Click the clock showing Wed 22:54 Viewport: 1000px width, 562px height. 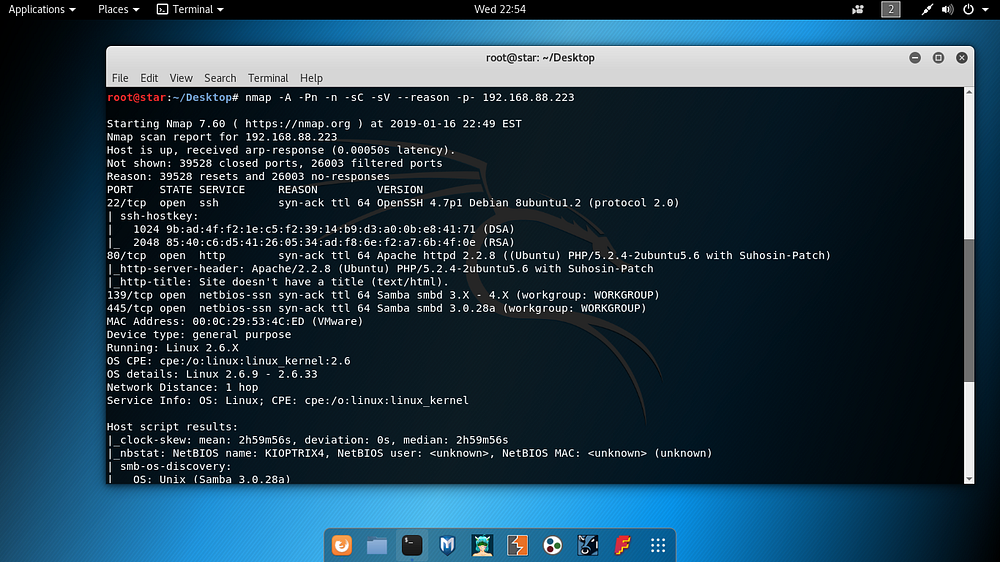(500, 9)
